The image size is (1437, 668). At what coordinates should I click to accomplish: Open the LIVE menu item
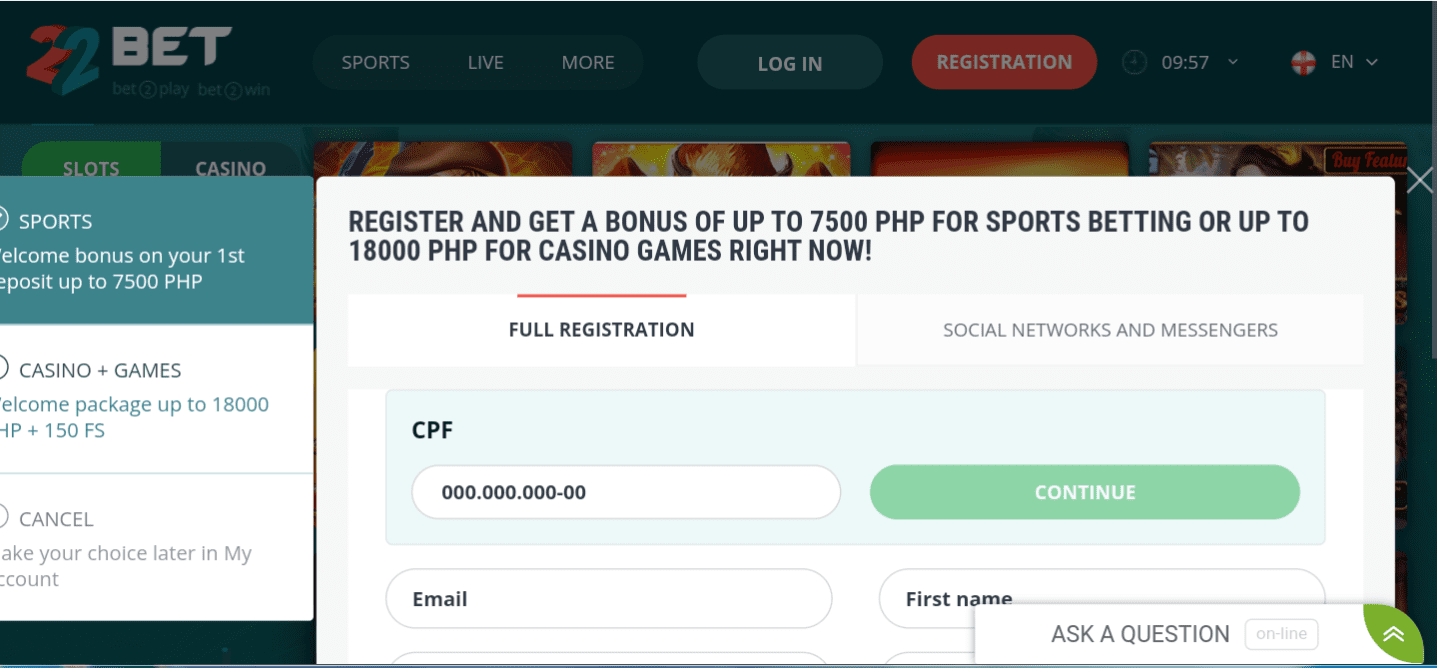[x=485, y=61]
